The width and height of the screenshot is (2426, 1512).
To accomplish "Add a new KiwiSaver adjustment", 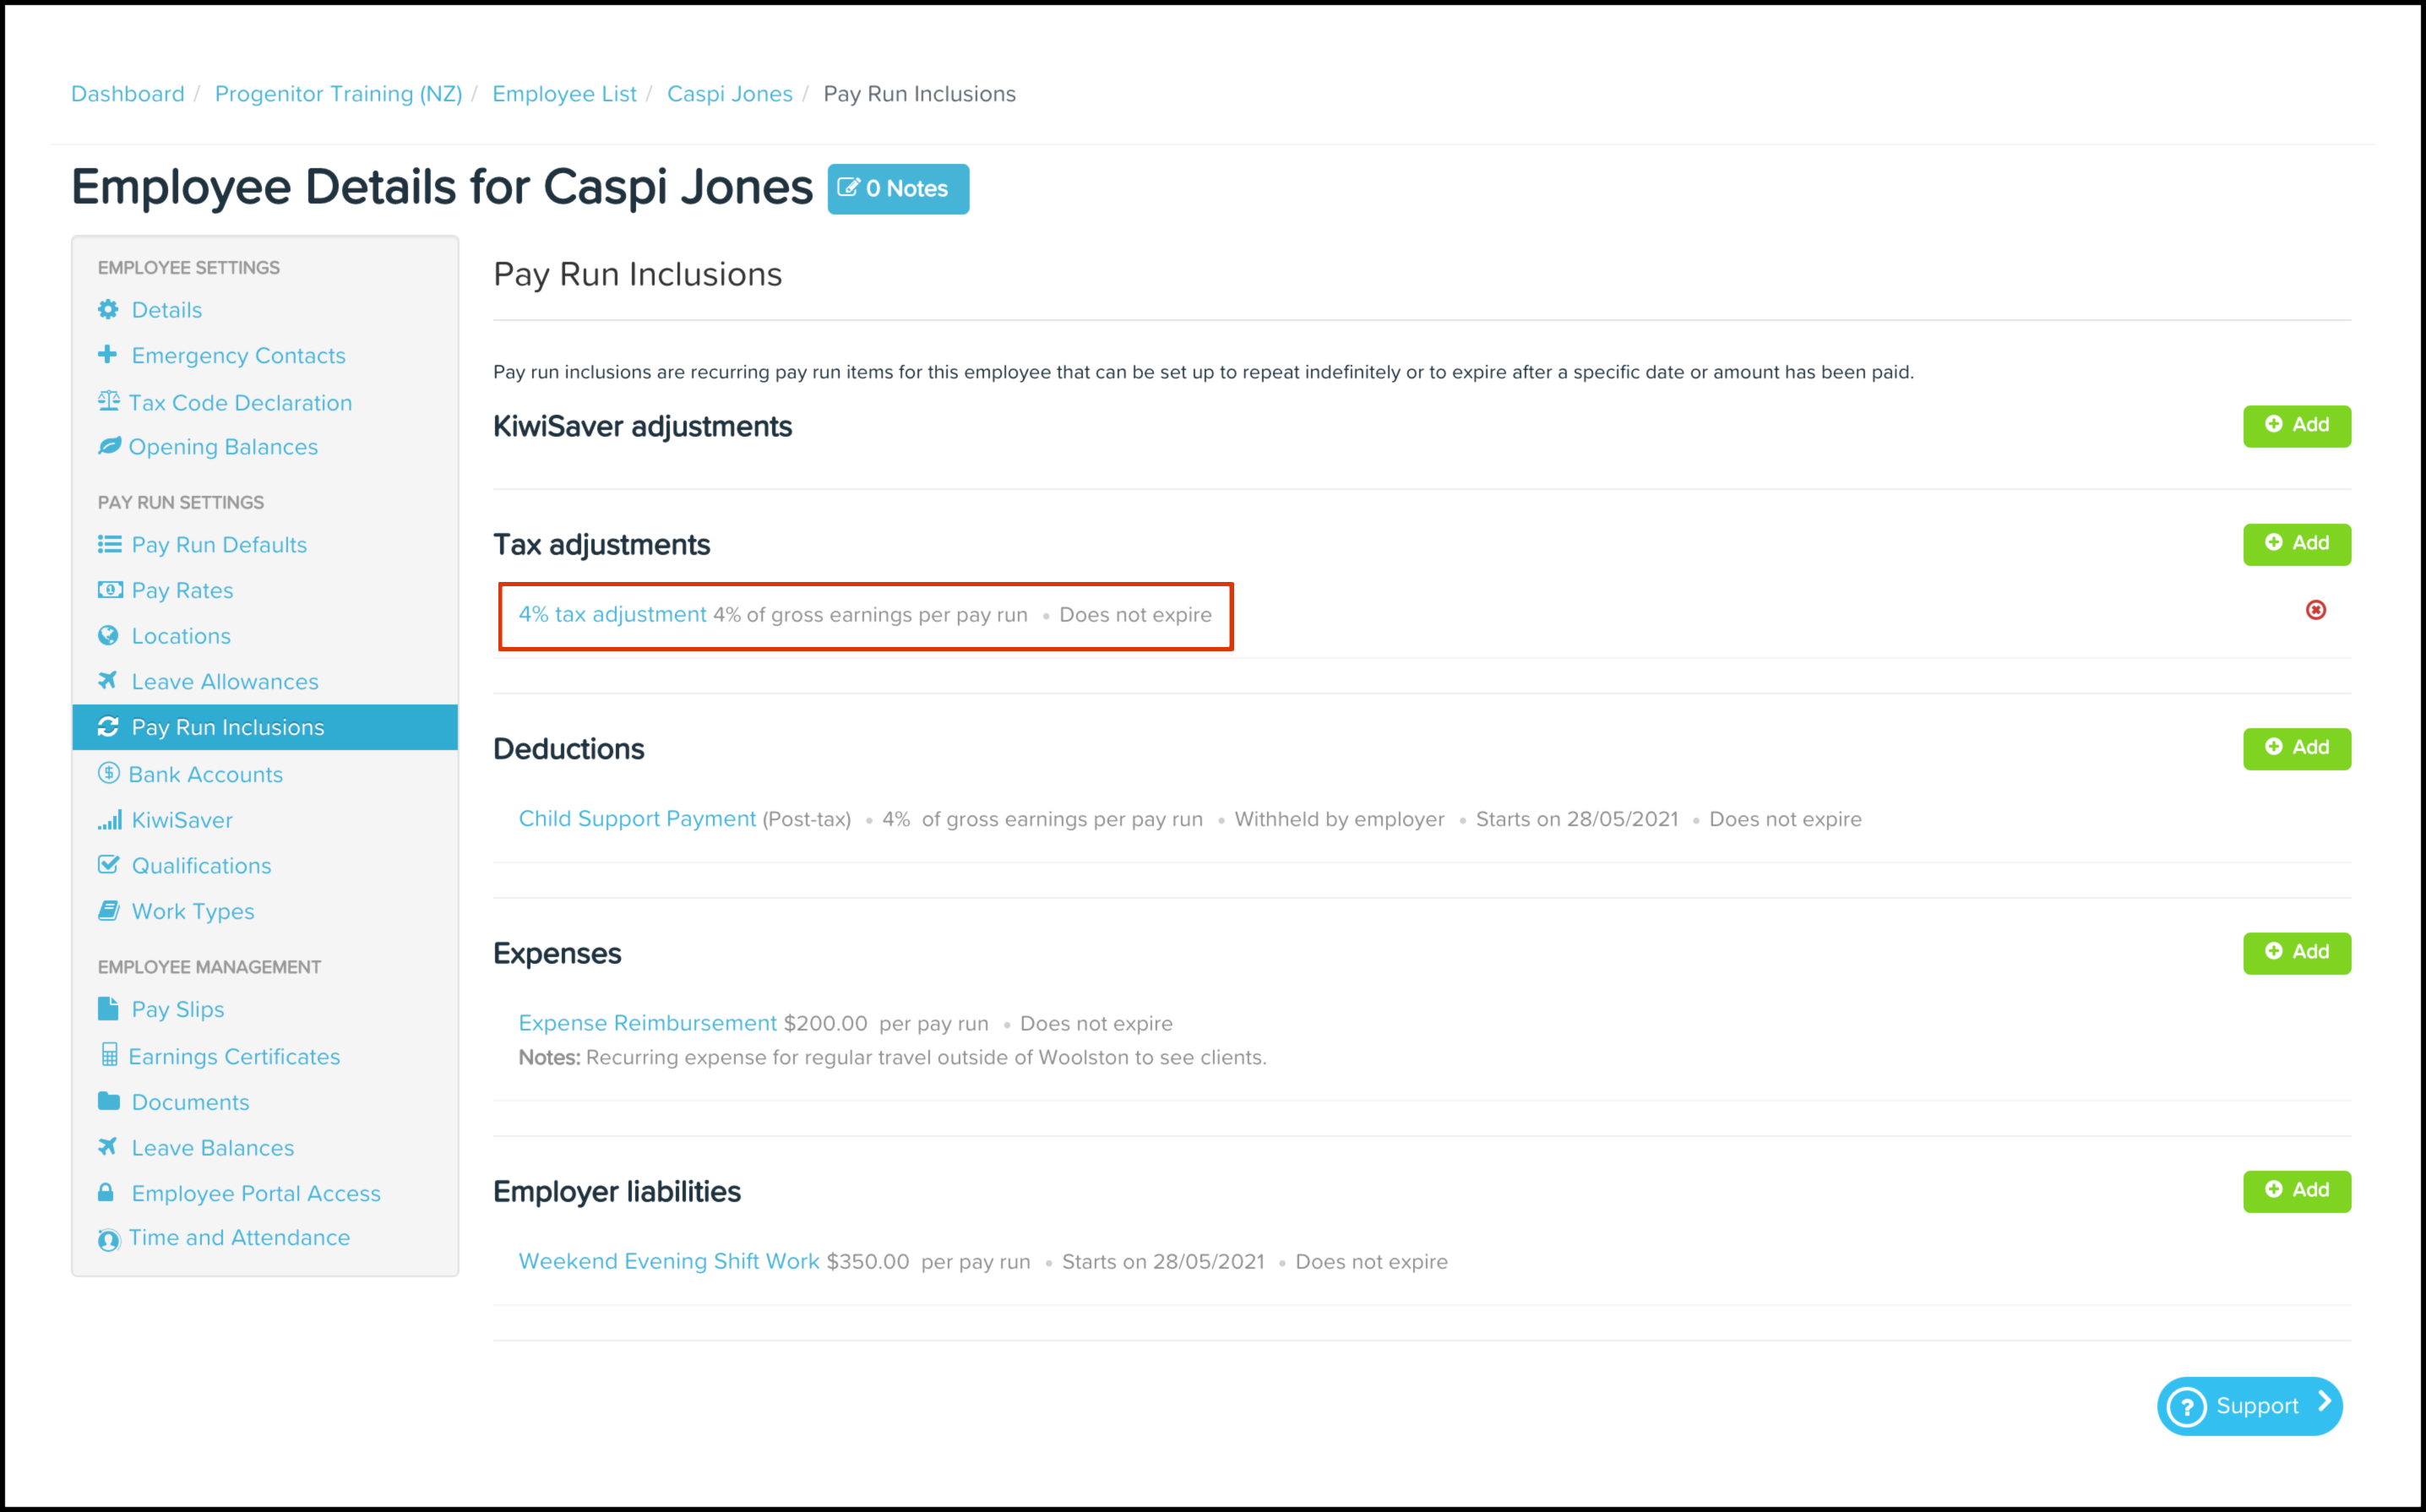I will click(x=2296, y=425).
